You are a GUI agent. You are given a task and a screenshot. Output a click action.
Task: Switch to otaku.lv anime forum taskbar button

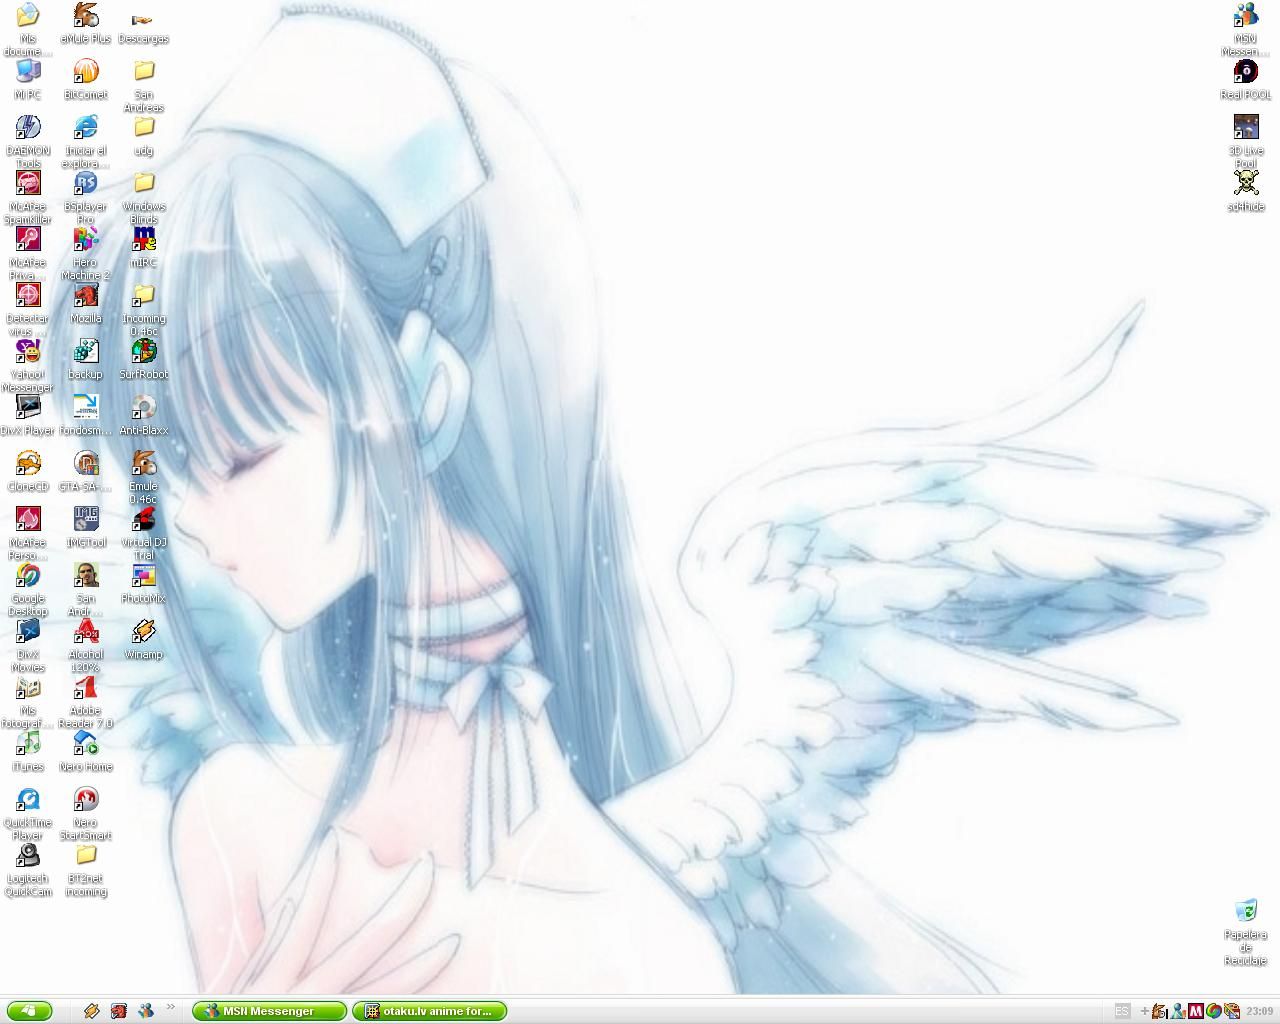[430, 1011]
